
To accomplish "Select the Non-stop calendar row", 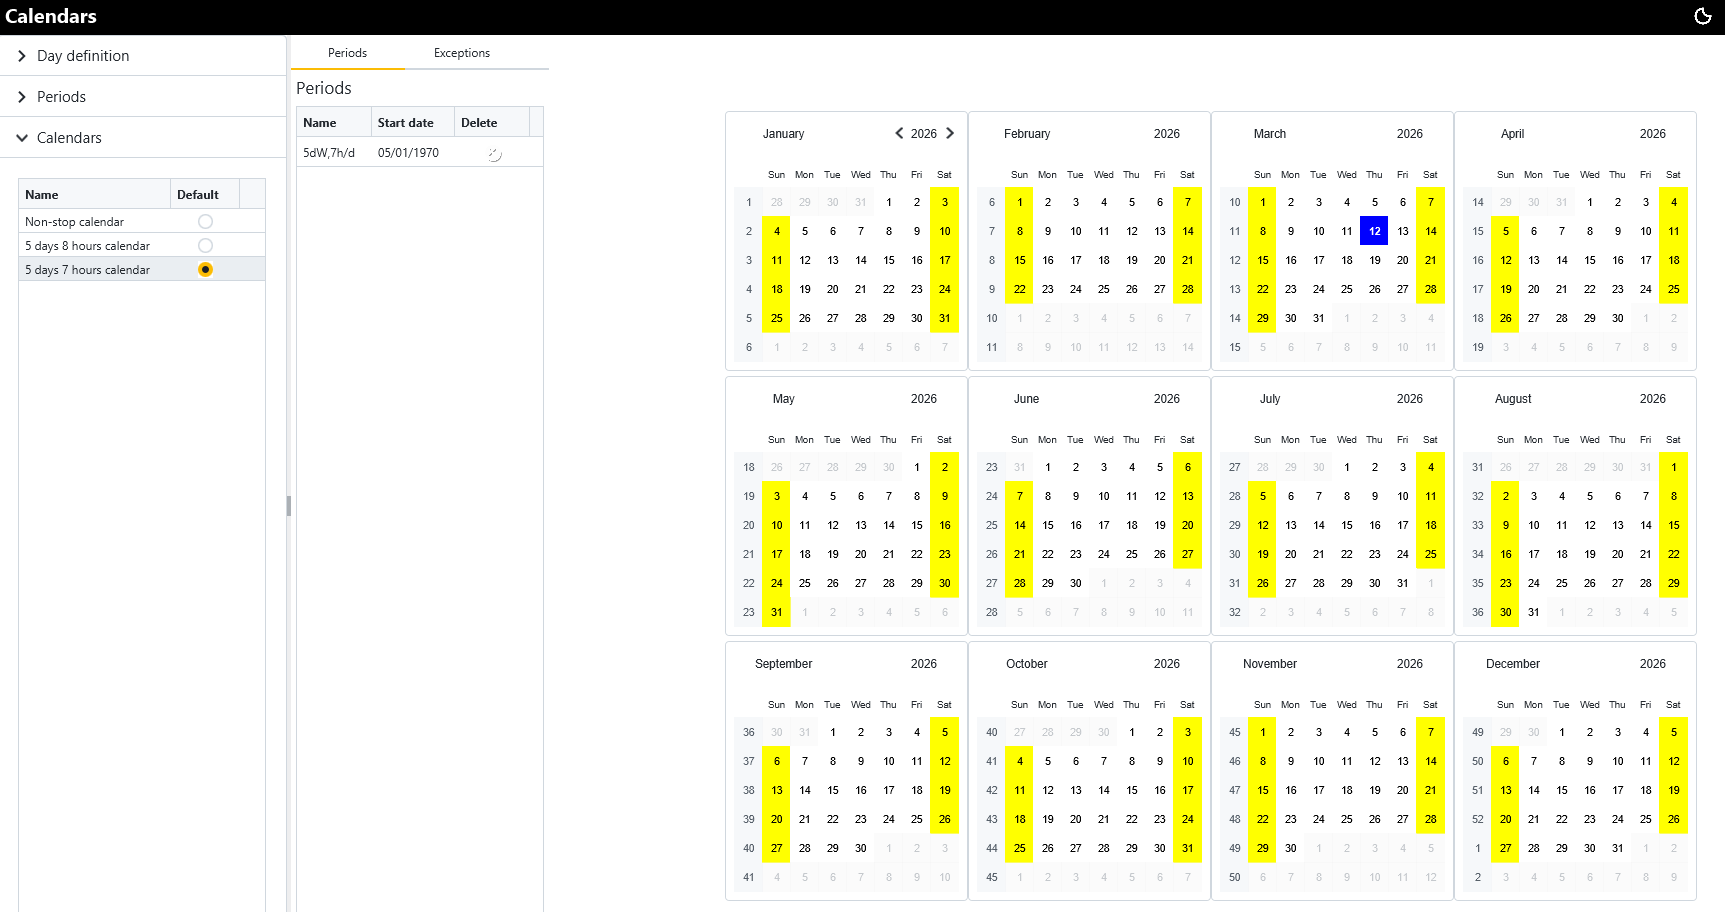I will 75,222.
